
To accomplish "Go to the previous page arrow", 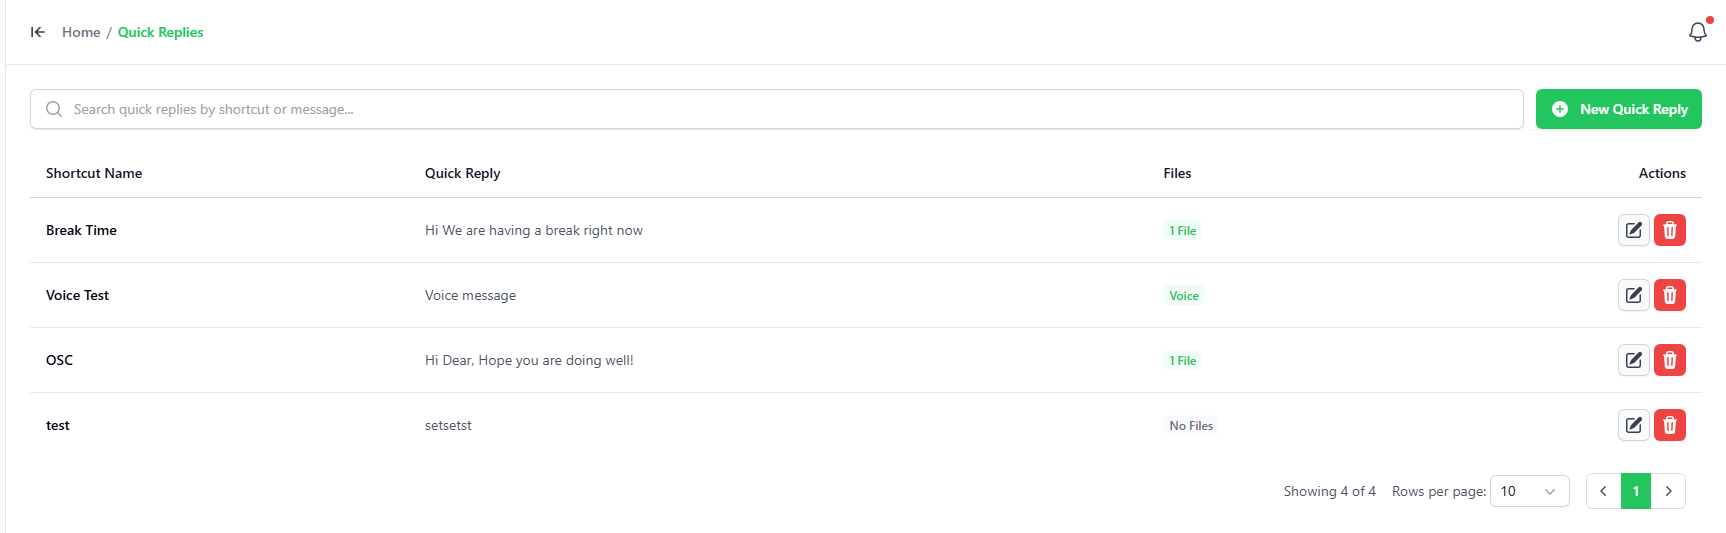I will (1603, 491).
